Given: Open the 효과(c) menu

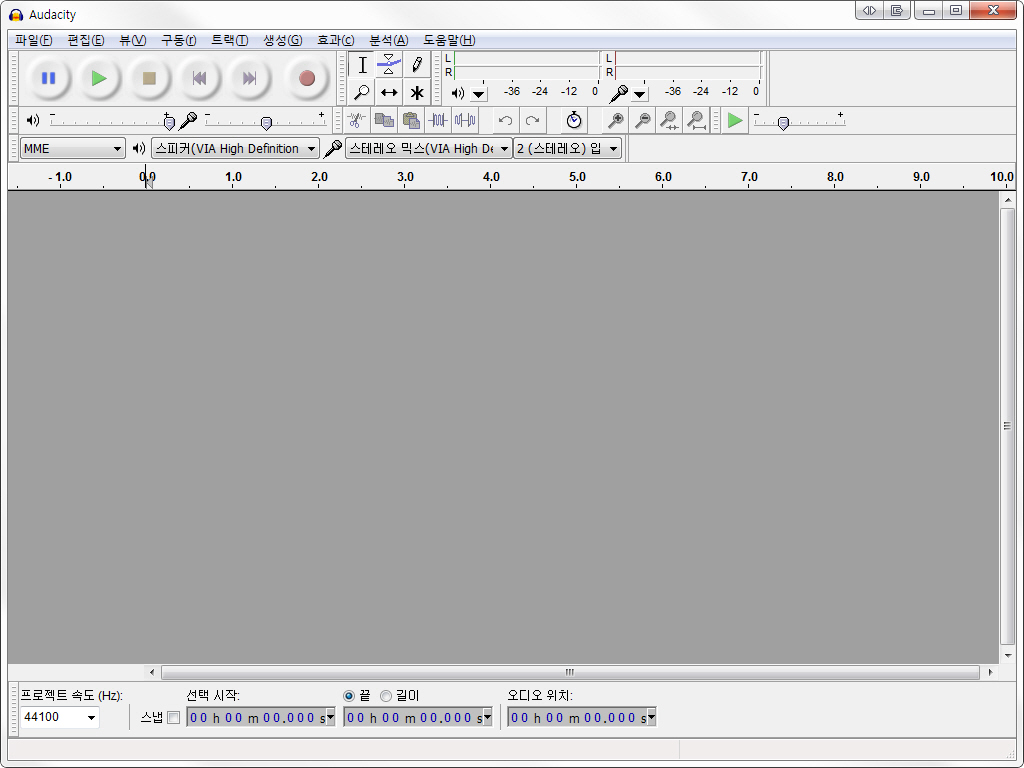Looking at the screenshot, I should [335, 40].
